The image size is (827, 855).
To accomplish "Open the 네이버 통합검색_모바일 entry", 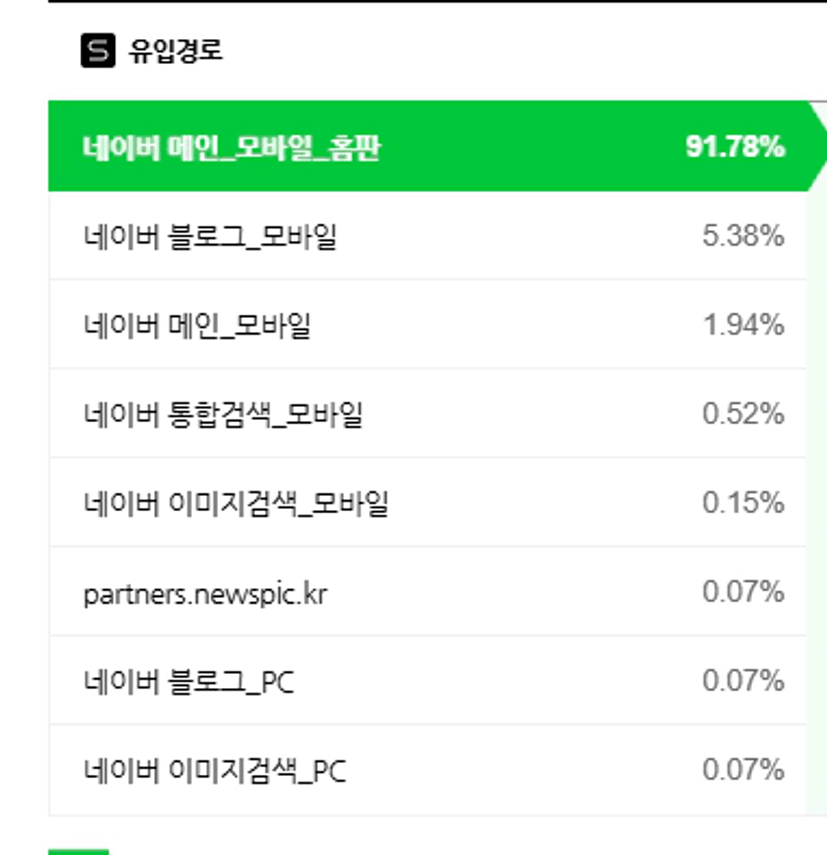I will click(223, 414).
